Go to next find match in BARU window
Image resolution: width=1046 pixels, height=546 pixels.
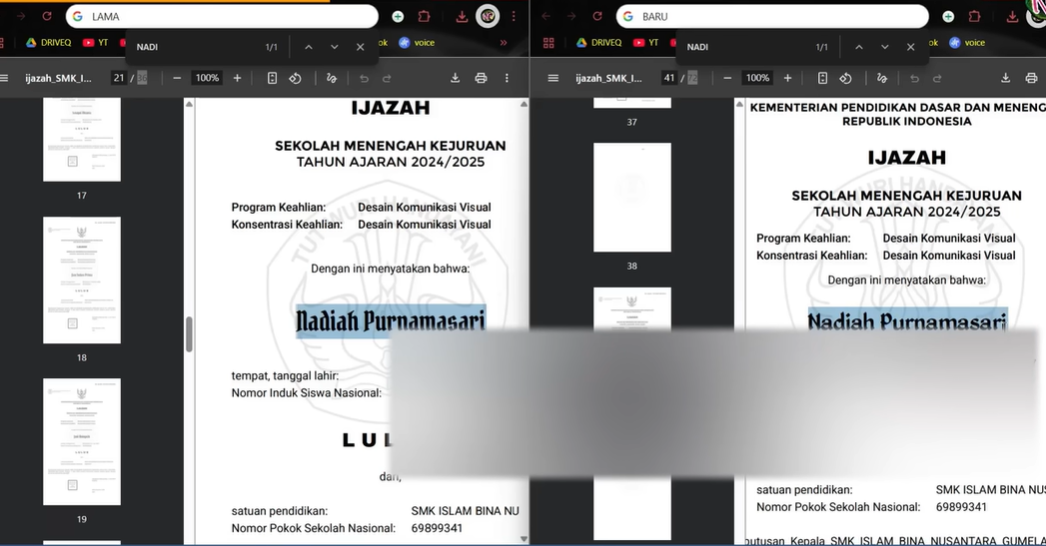pos(885,47)
